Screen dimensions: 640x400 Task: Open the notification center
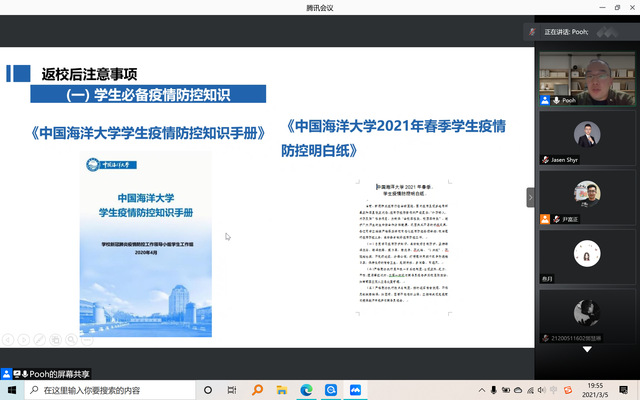(625, 390)
